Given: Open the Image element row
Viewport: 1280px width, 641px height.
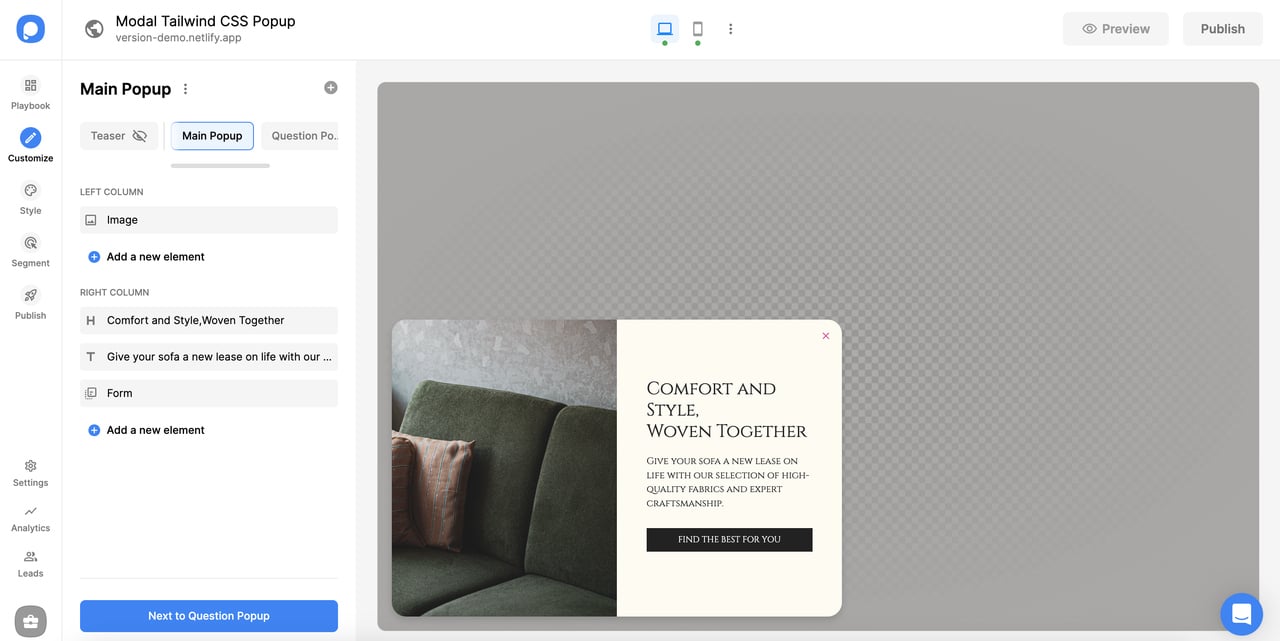Looking at the screenshot, I should pyautogui.click(x=209, y=220).
